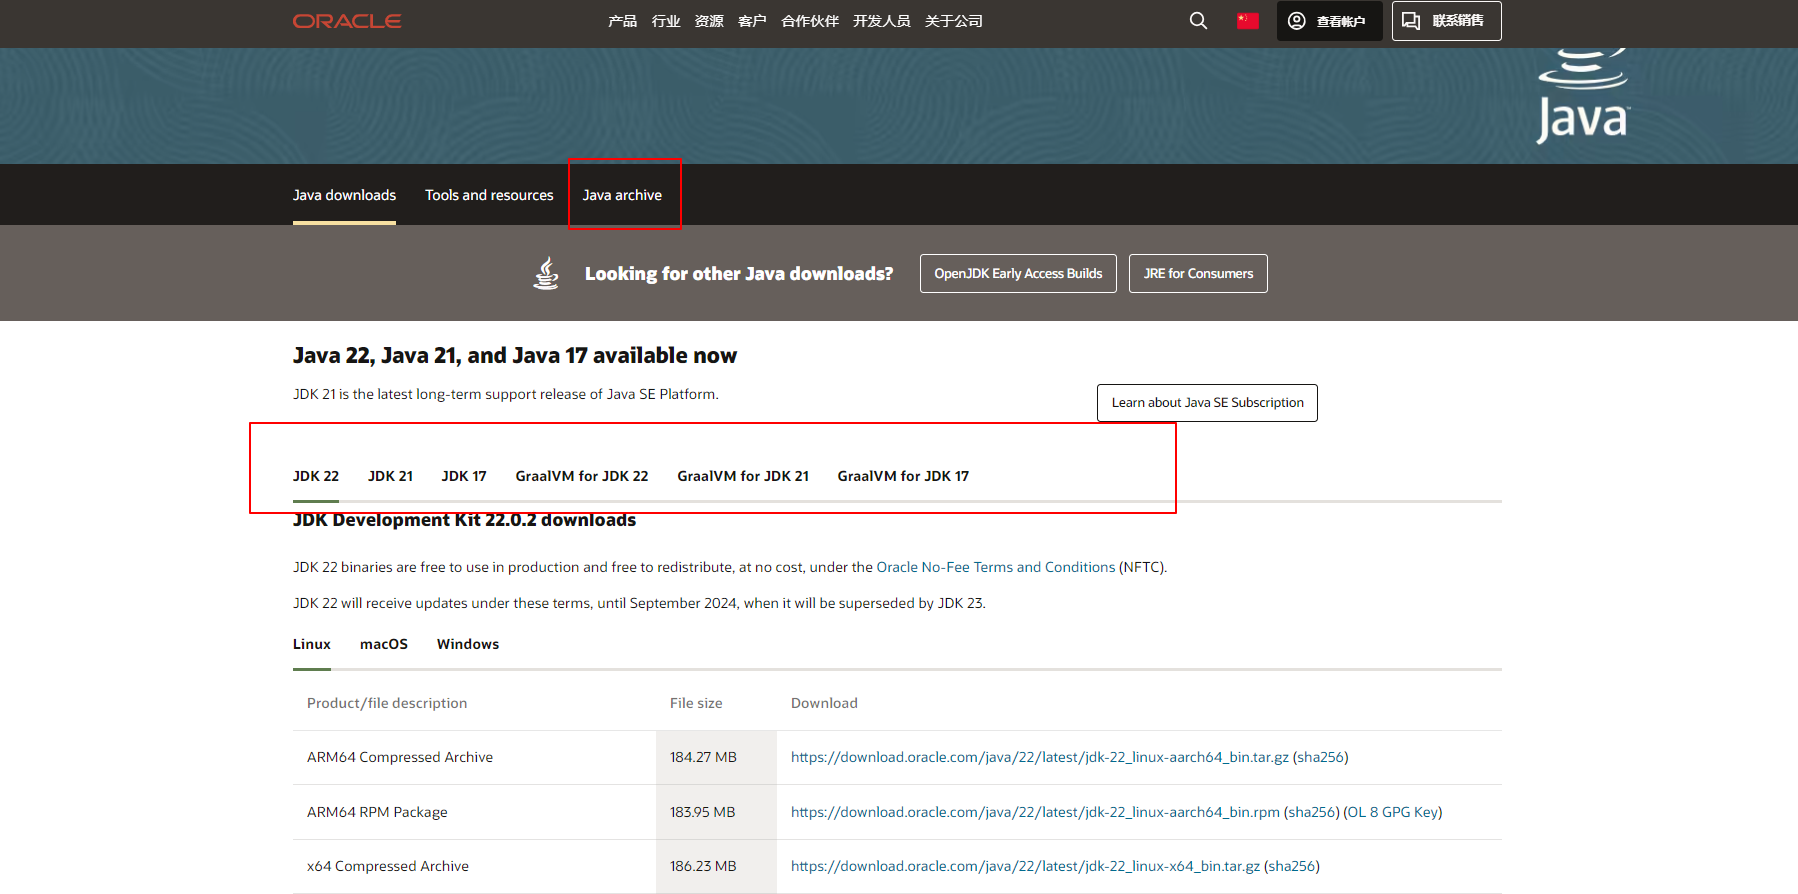The image size is (1798, 894).
Task: Select GraalVM for JDK 21 tab
Action: 743,476
